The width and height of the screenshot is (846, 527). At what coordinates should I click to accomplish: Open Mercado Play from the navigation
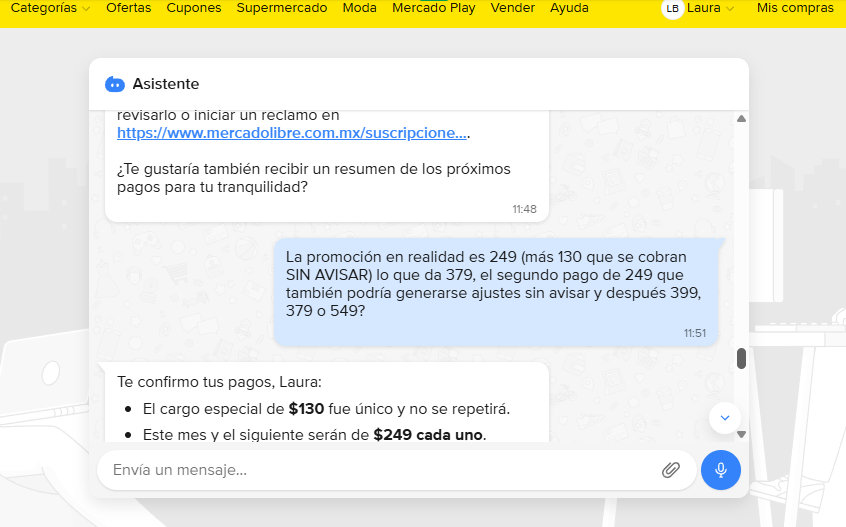coord(434,8)
